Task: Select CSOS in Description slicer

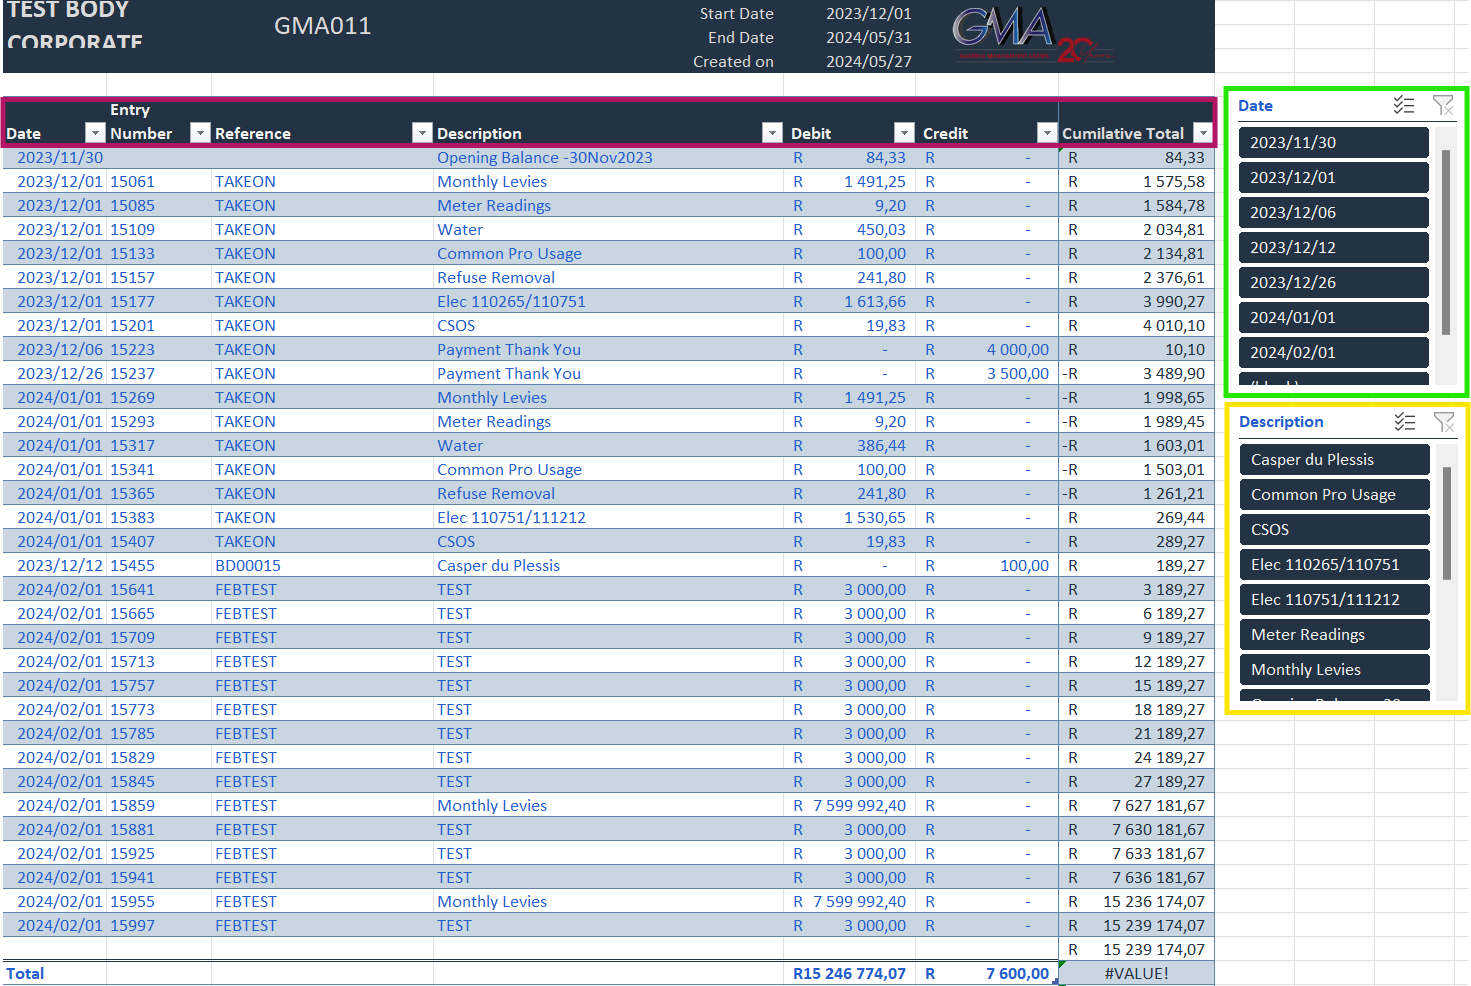Action: [1334, 530]
